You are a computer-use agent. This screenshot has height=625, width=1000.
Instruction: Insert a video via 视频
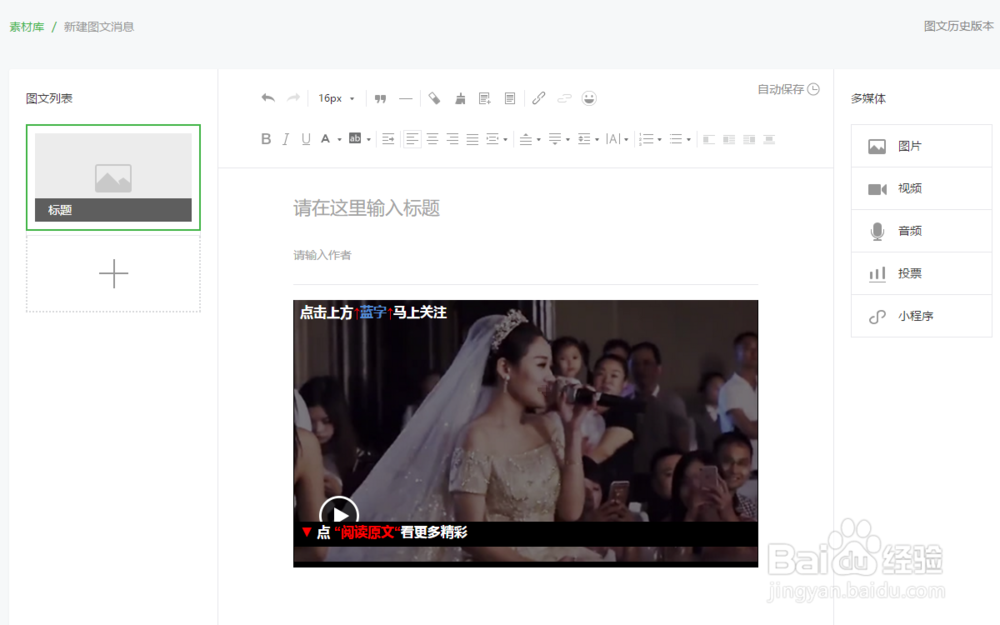(922, 188)
